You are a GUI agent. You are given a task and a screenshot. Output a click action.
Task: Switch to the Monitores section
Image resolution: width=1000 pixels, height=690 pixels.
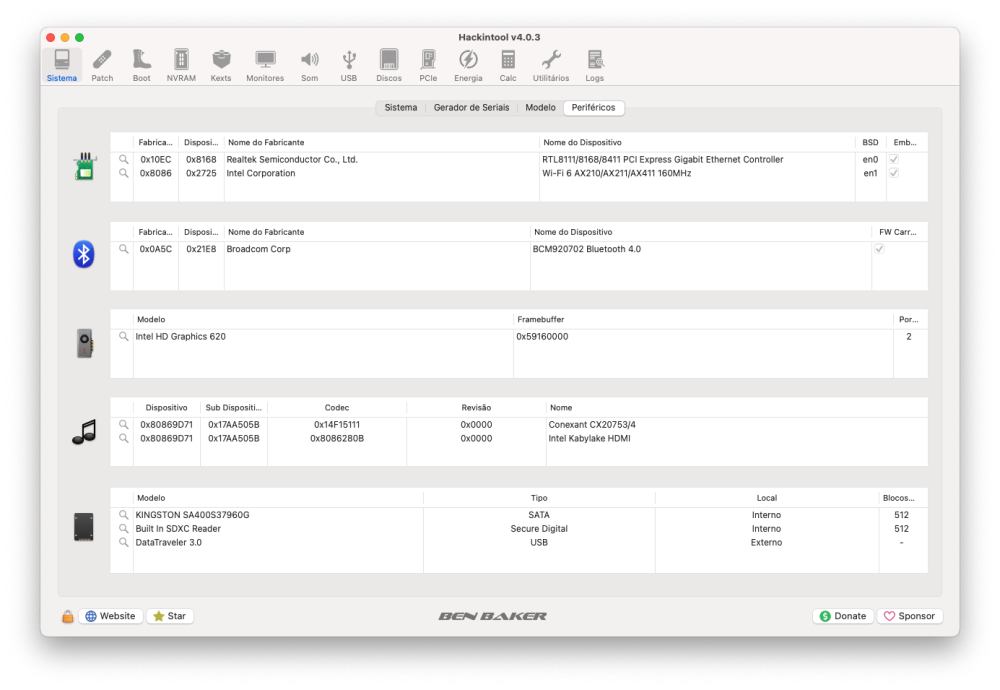pos(265,66)
